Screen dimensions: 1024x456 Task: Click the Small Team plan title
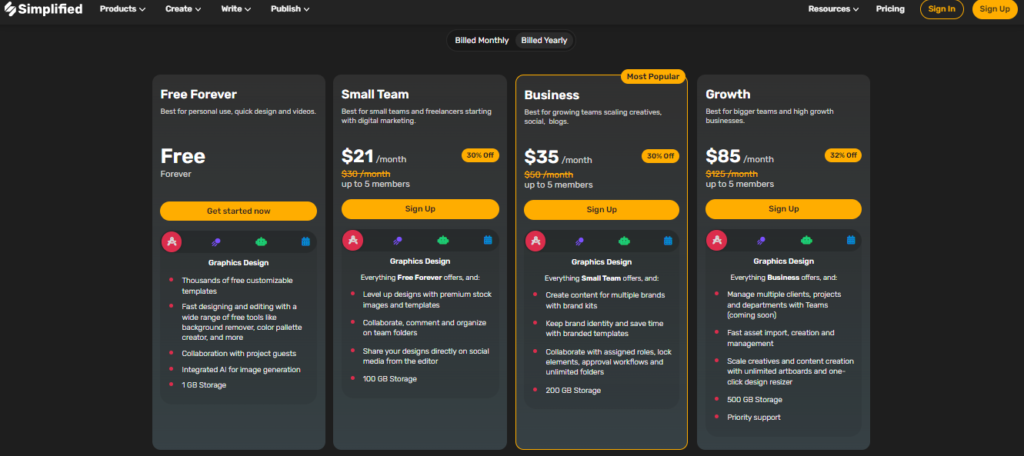pos(375,95)
